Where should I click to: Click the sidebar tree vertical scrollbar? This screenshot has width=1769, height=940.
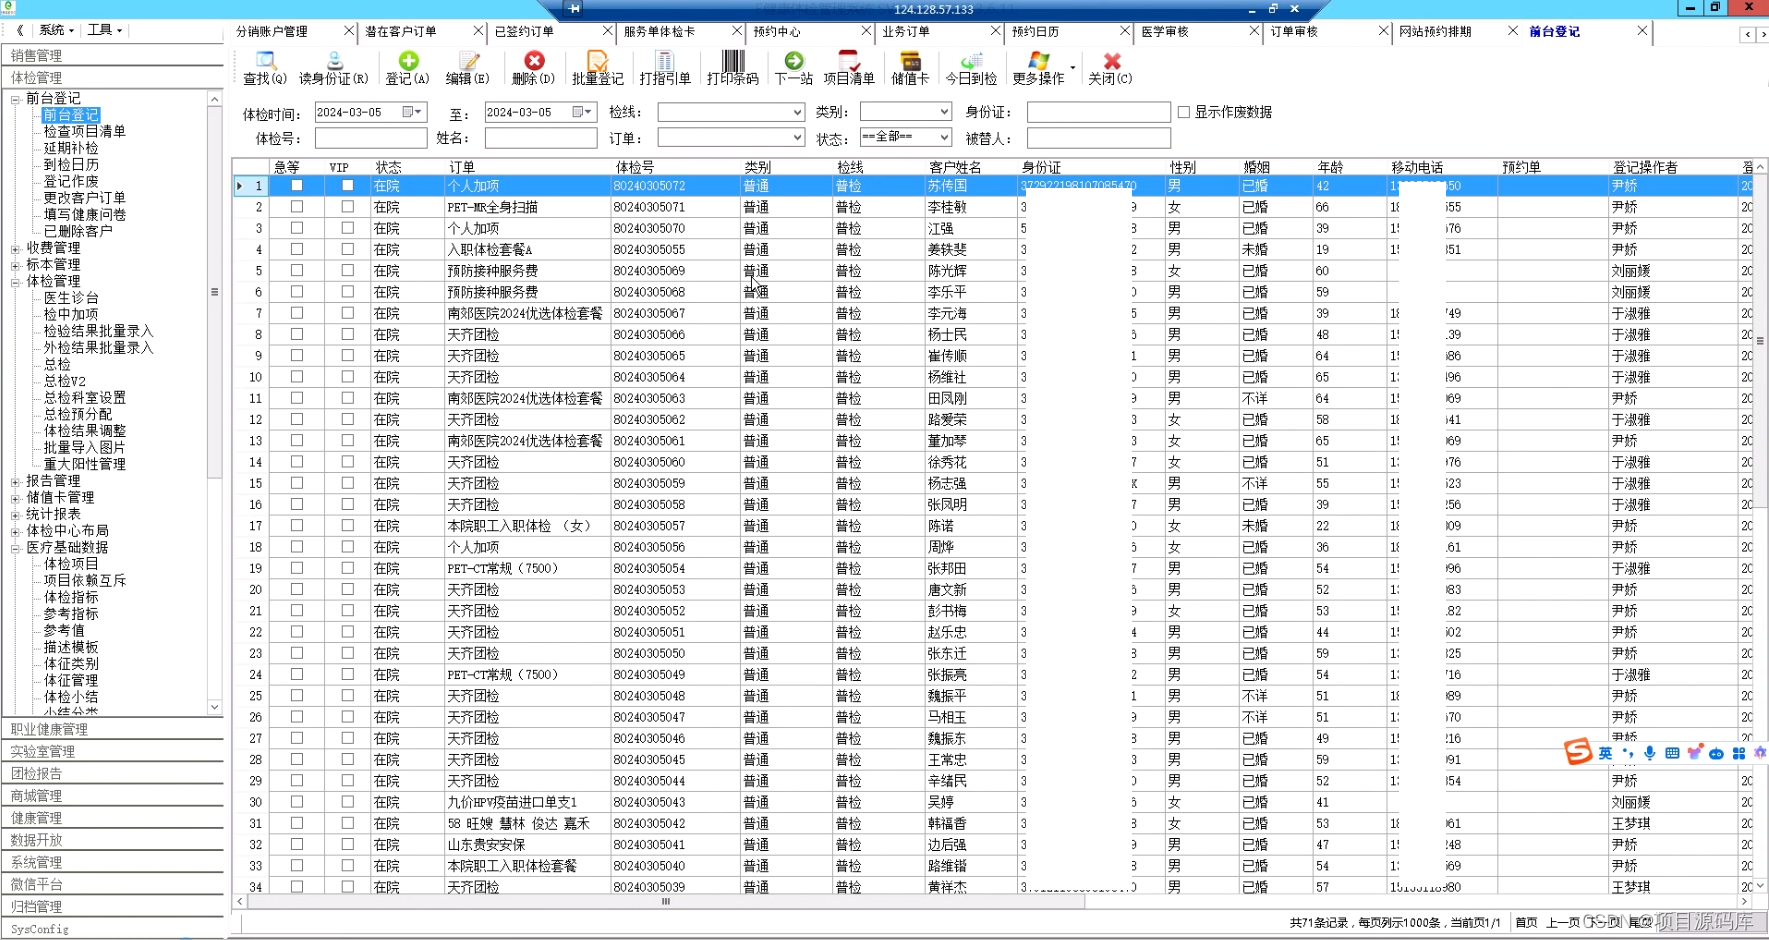coord(214,292)
